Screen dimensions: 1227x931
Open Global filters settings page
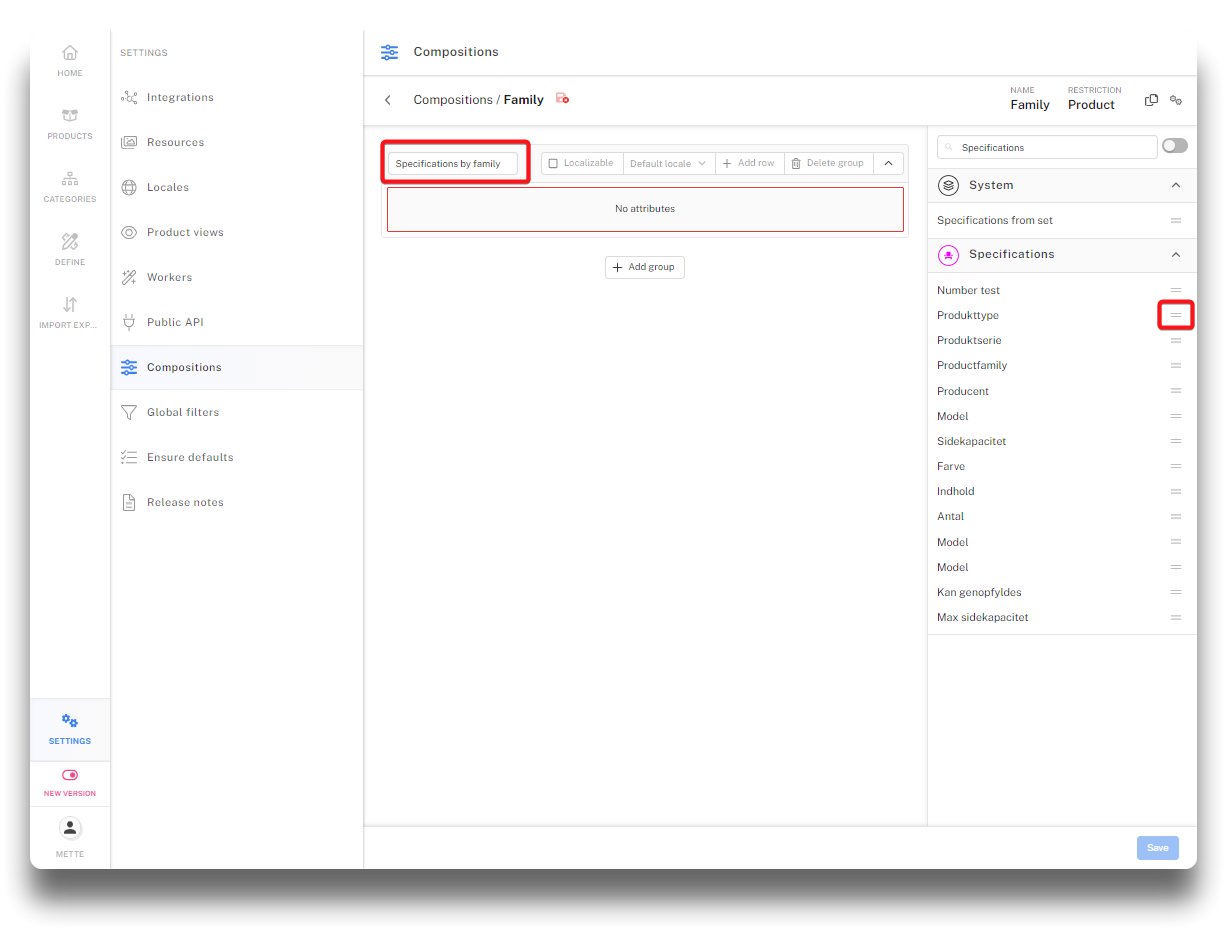(182, 412)
